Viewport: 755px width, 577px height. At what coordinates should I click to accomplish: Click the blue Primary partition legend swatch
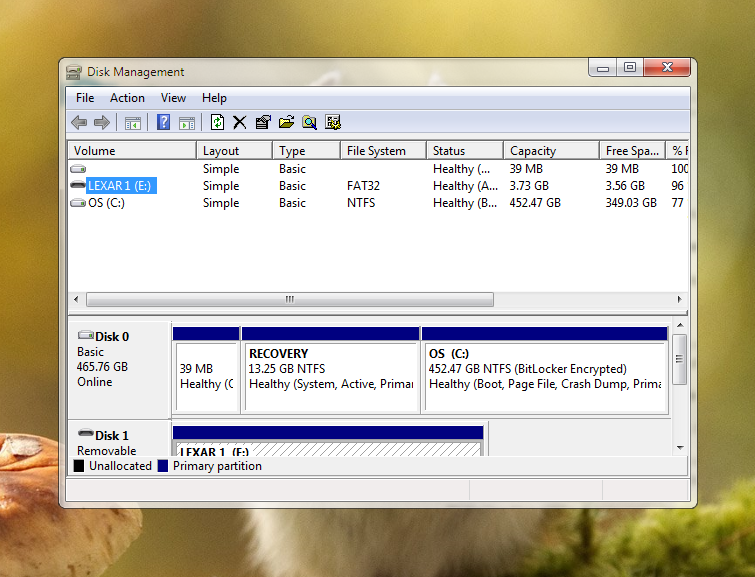pos(163,466)
